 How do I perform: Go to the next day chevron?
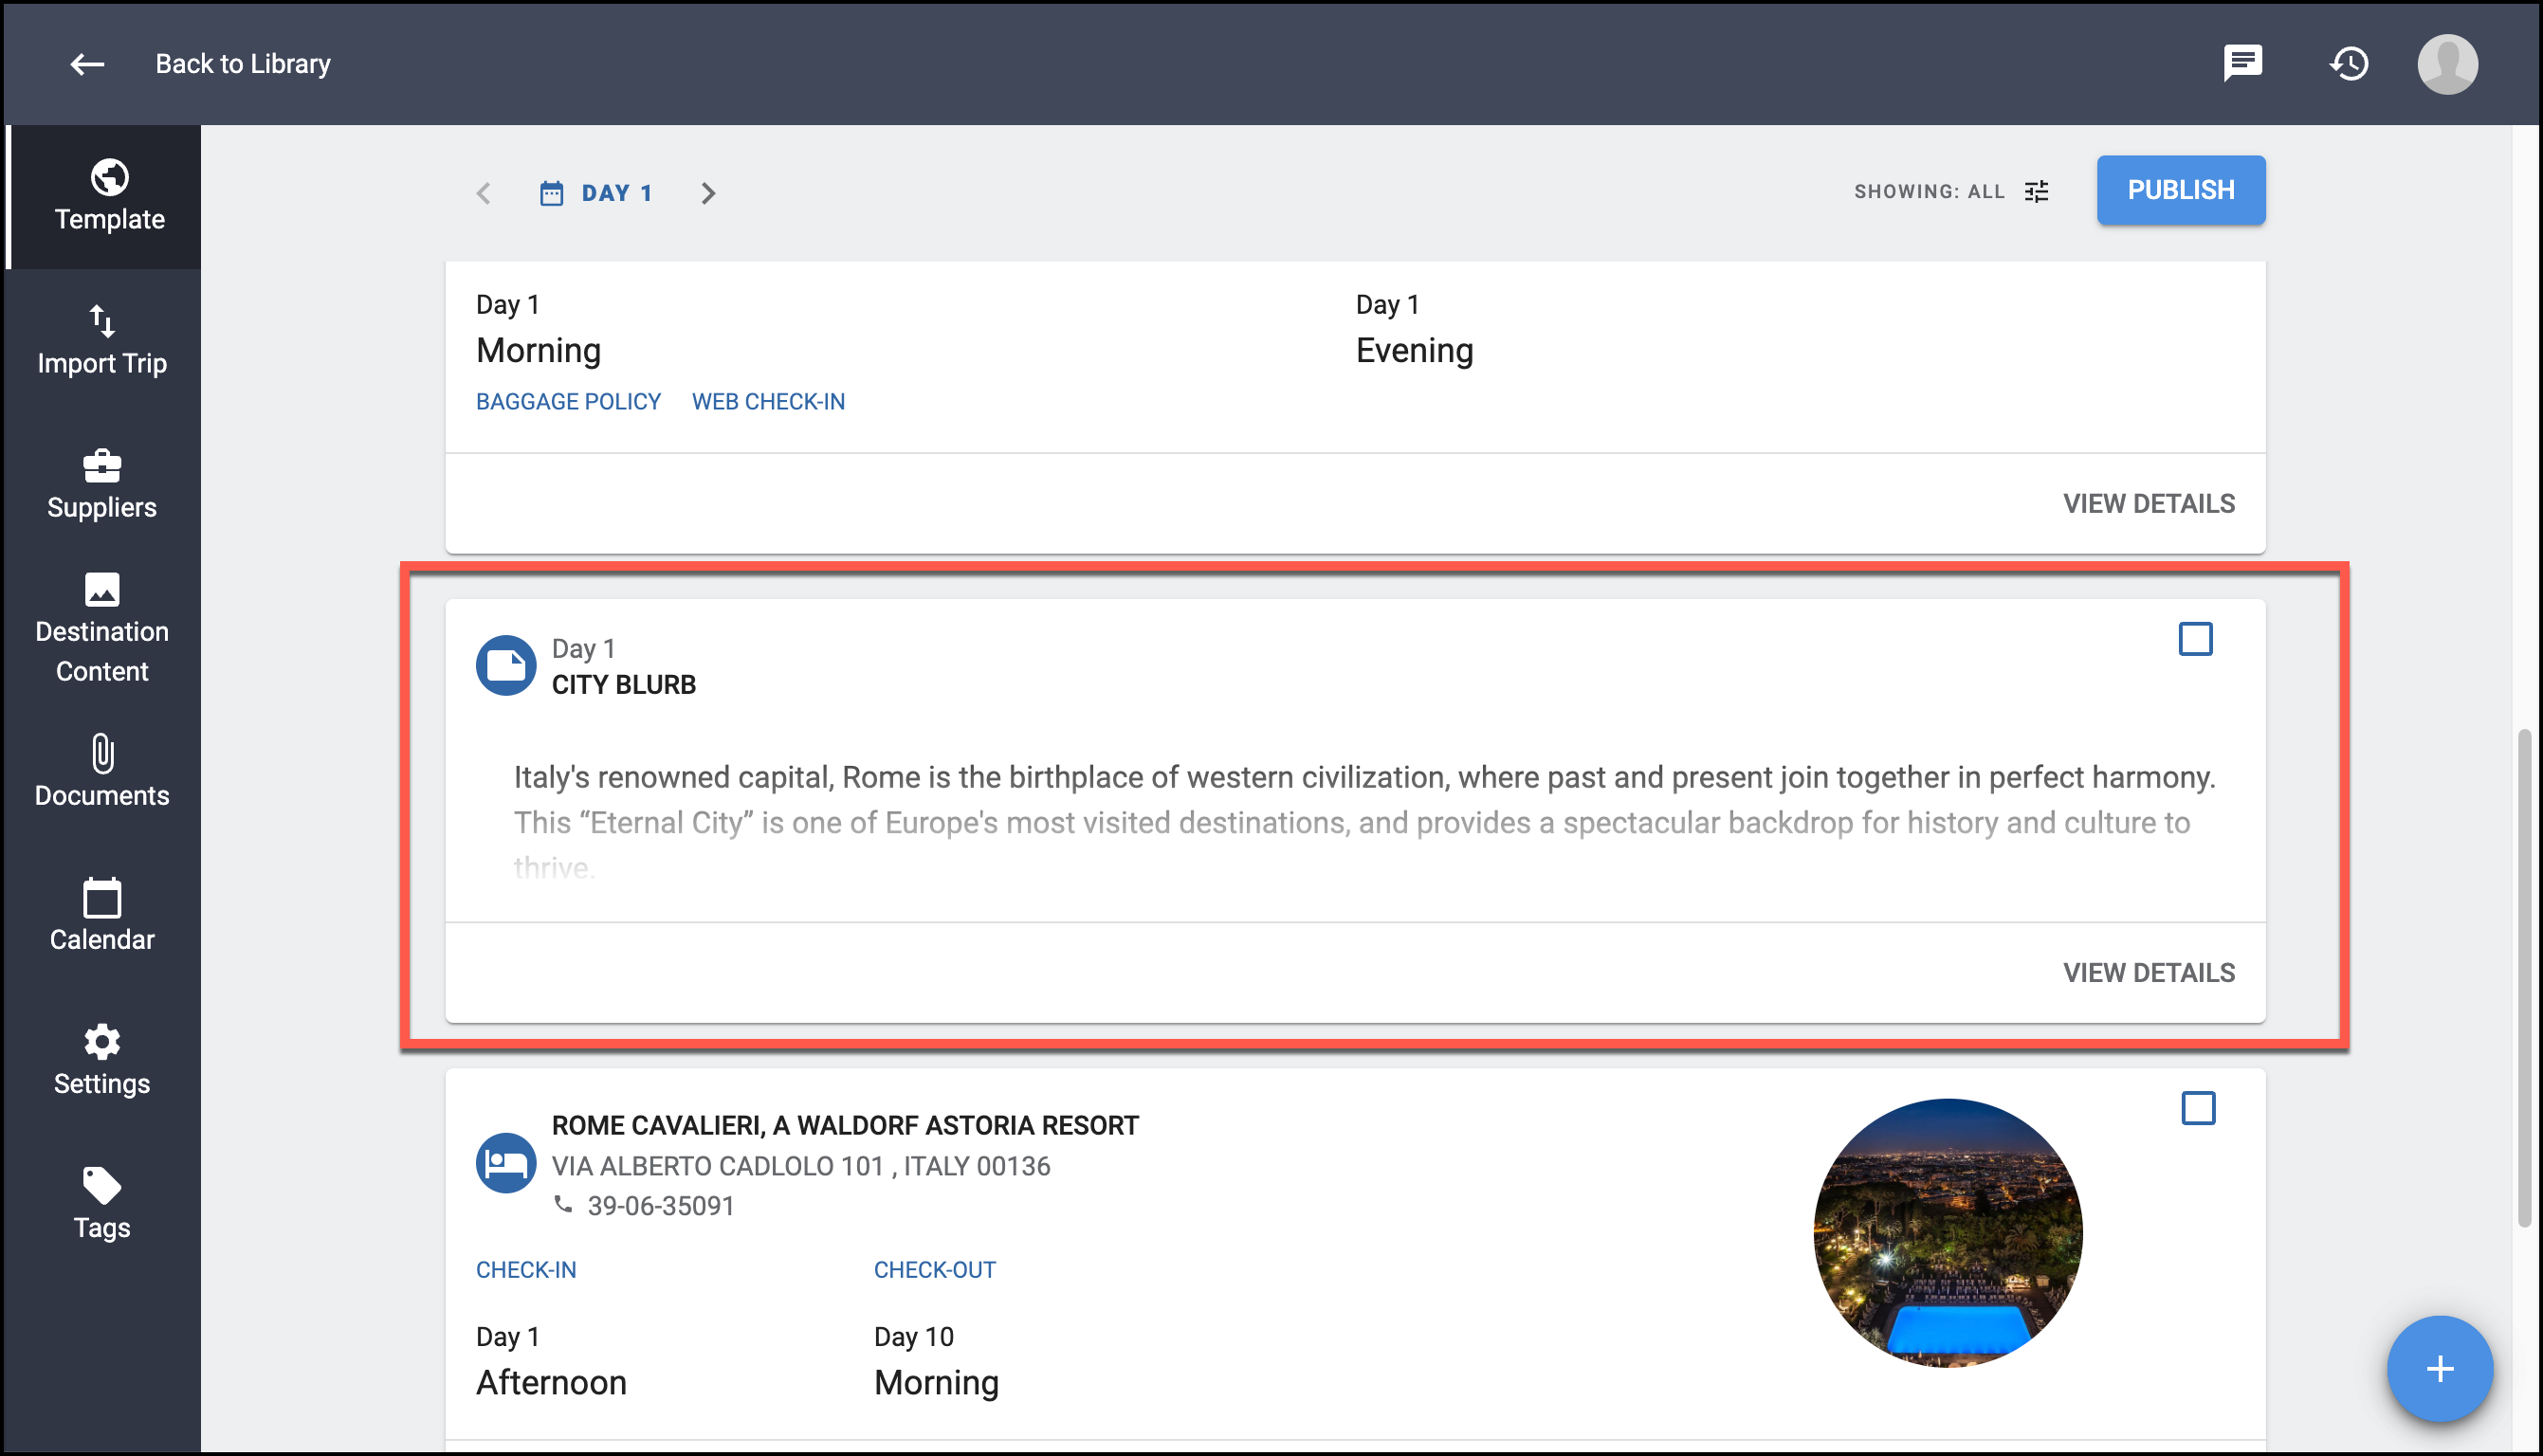pyautogui.click(x=708, y=193)
